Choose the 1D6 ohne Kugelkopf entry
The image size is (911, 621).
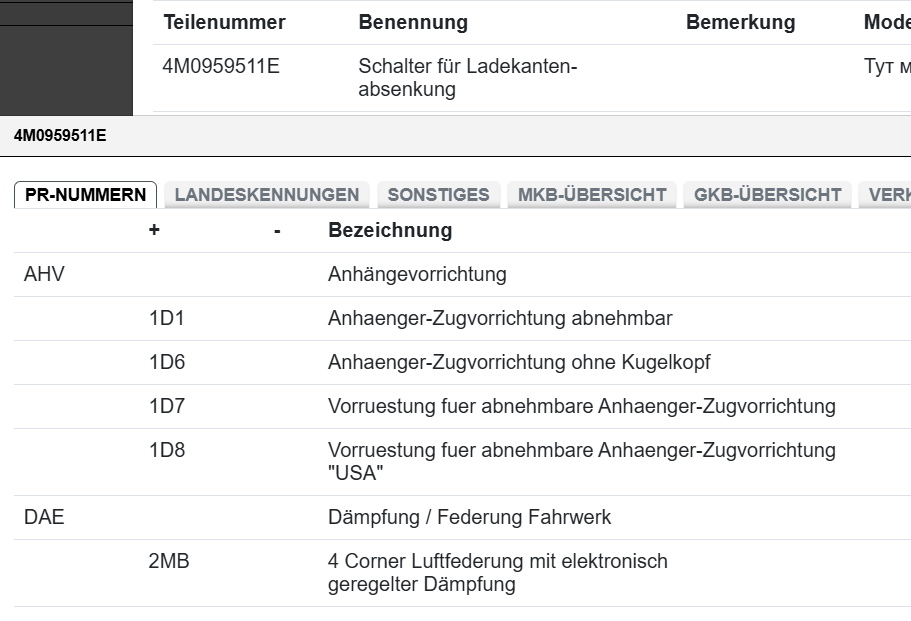tap(518, 362)
